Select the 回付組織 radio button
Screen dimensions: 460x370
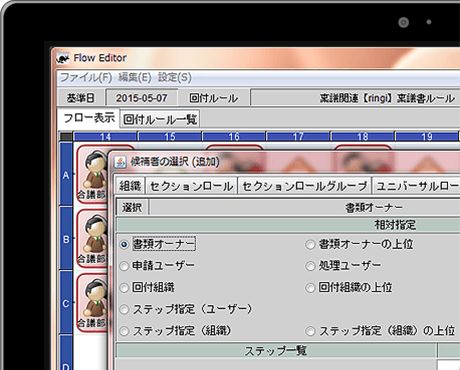(124, 288)
